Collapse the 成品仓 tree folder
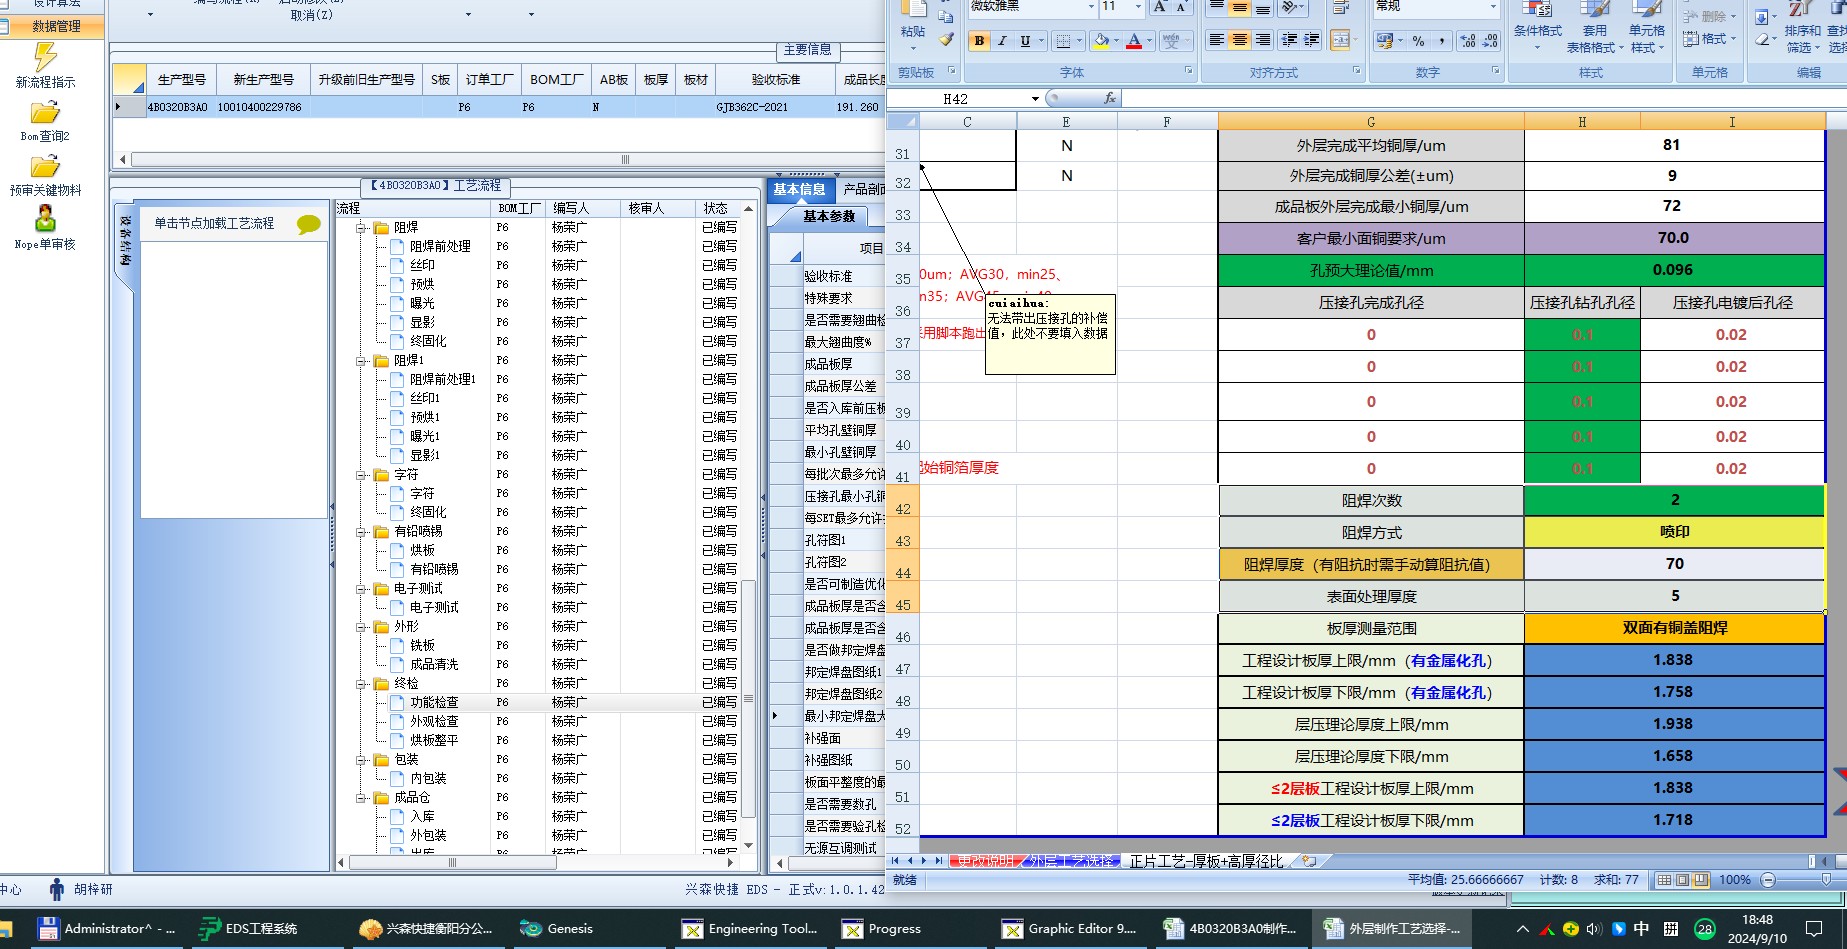This screenshot has height=949, width=1847. [x=362, y=798]
